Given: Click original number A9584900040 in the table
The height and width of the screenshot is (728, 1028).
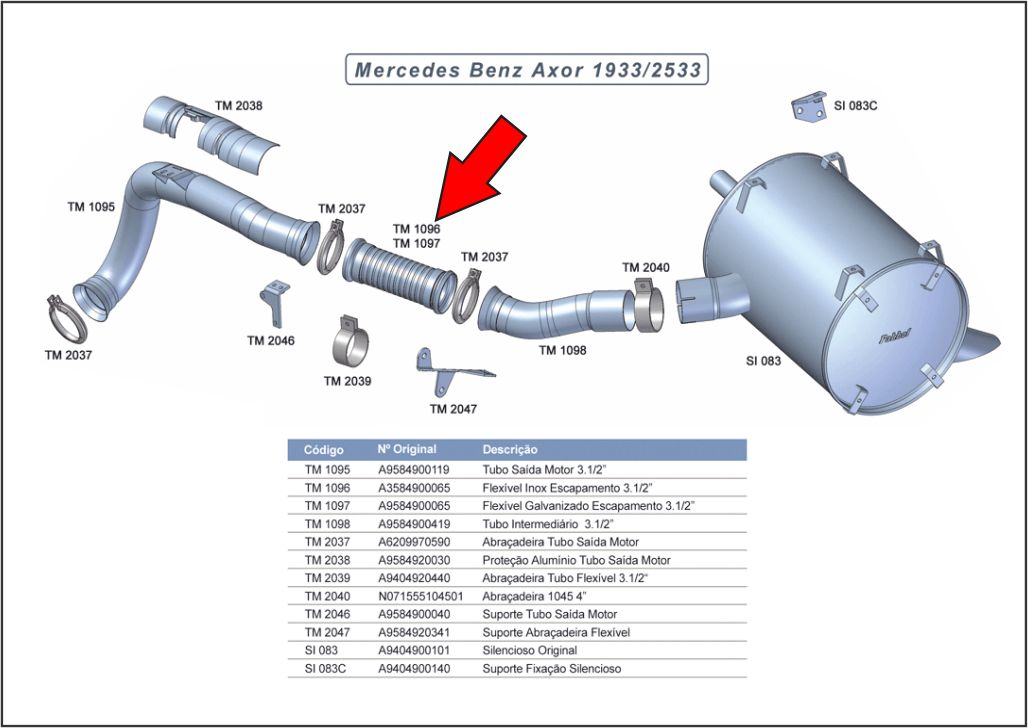Looking at the screenshot, I should (x=414, y=614).
